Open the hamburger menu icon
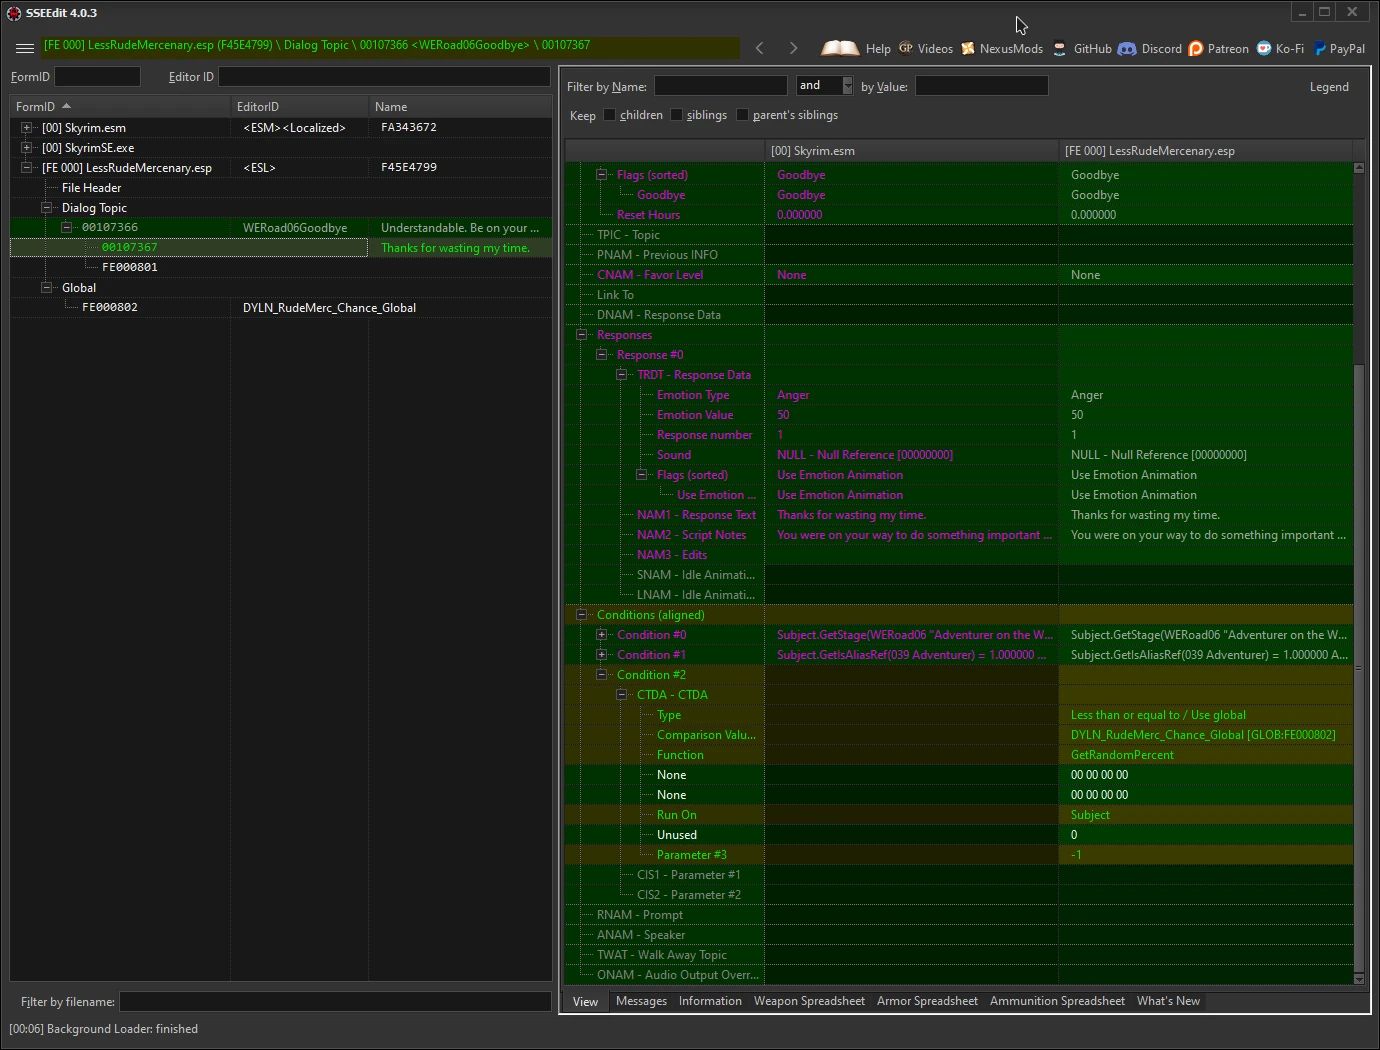Viewport: 1380px width, 1050px height. click(x=25, y=48)
